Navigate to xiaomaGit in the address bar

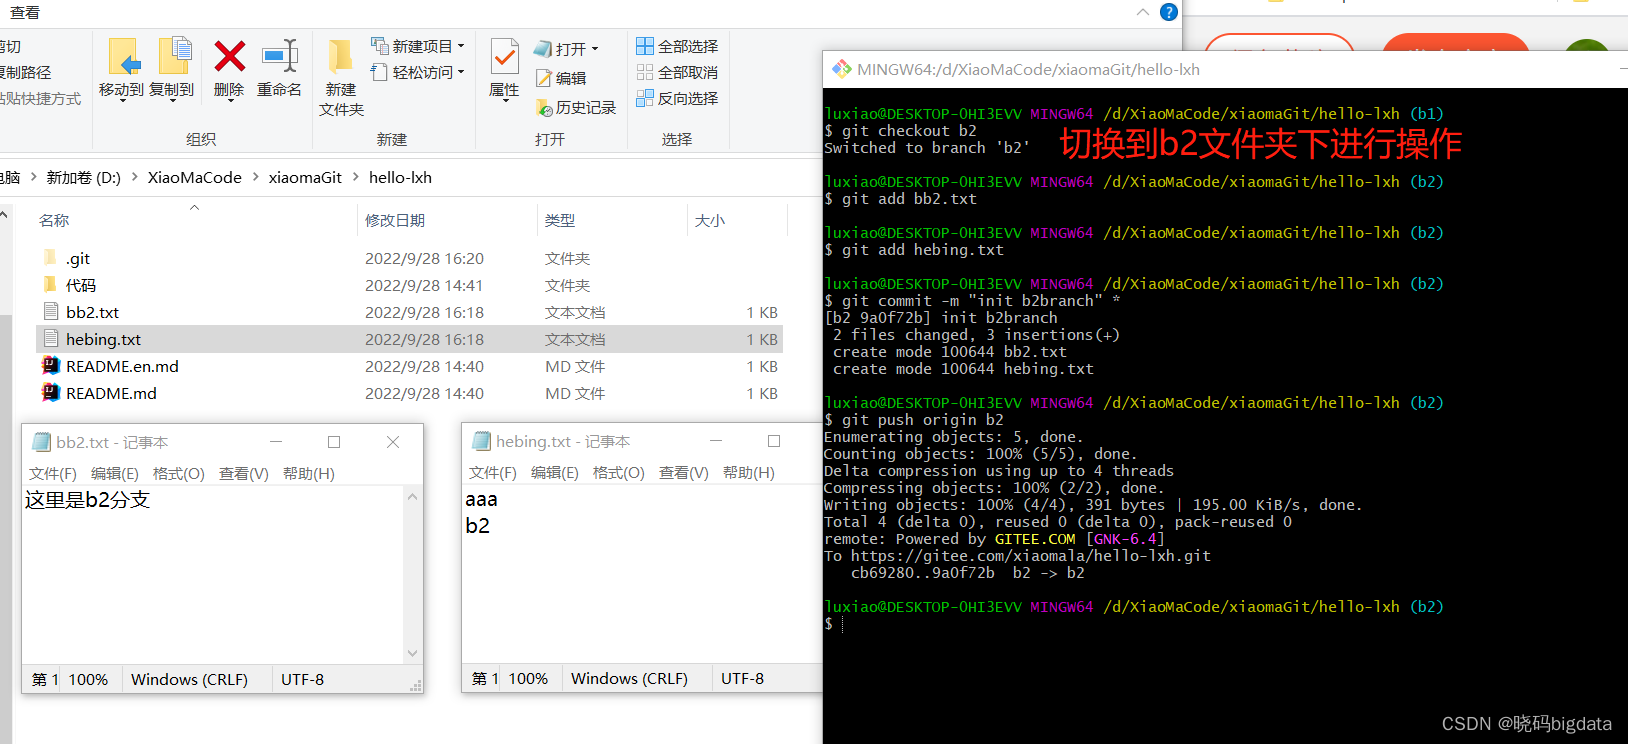tap(305, 177)
